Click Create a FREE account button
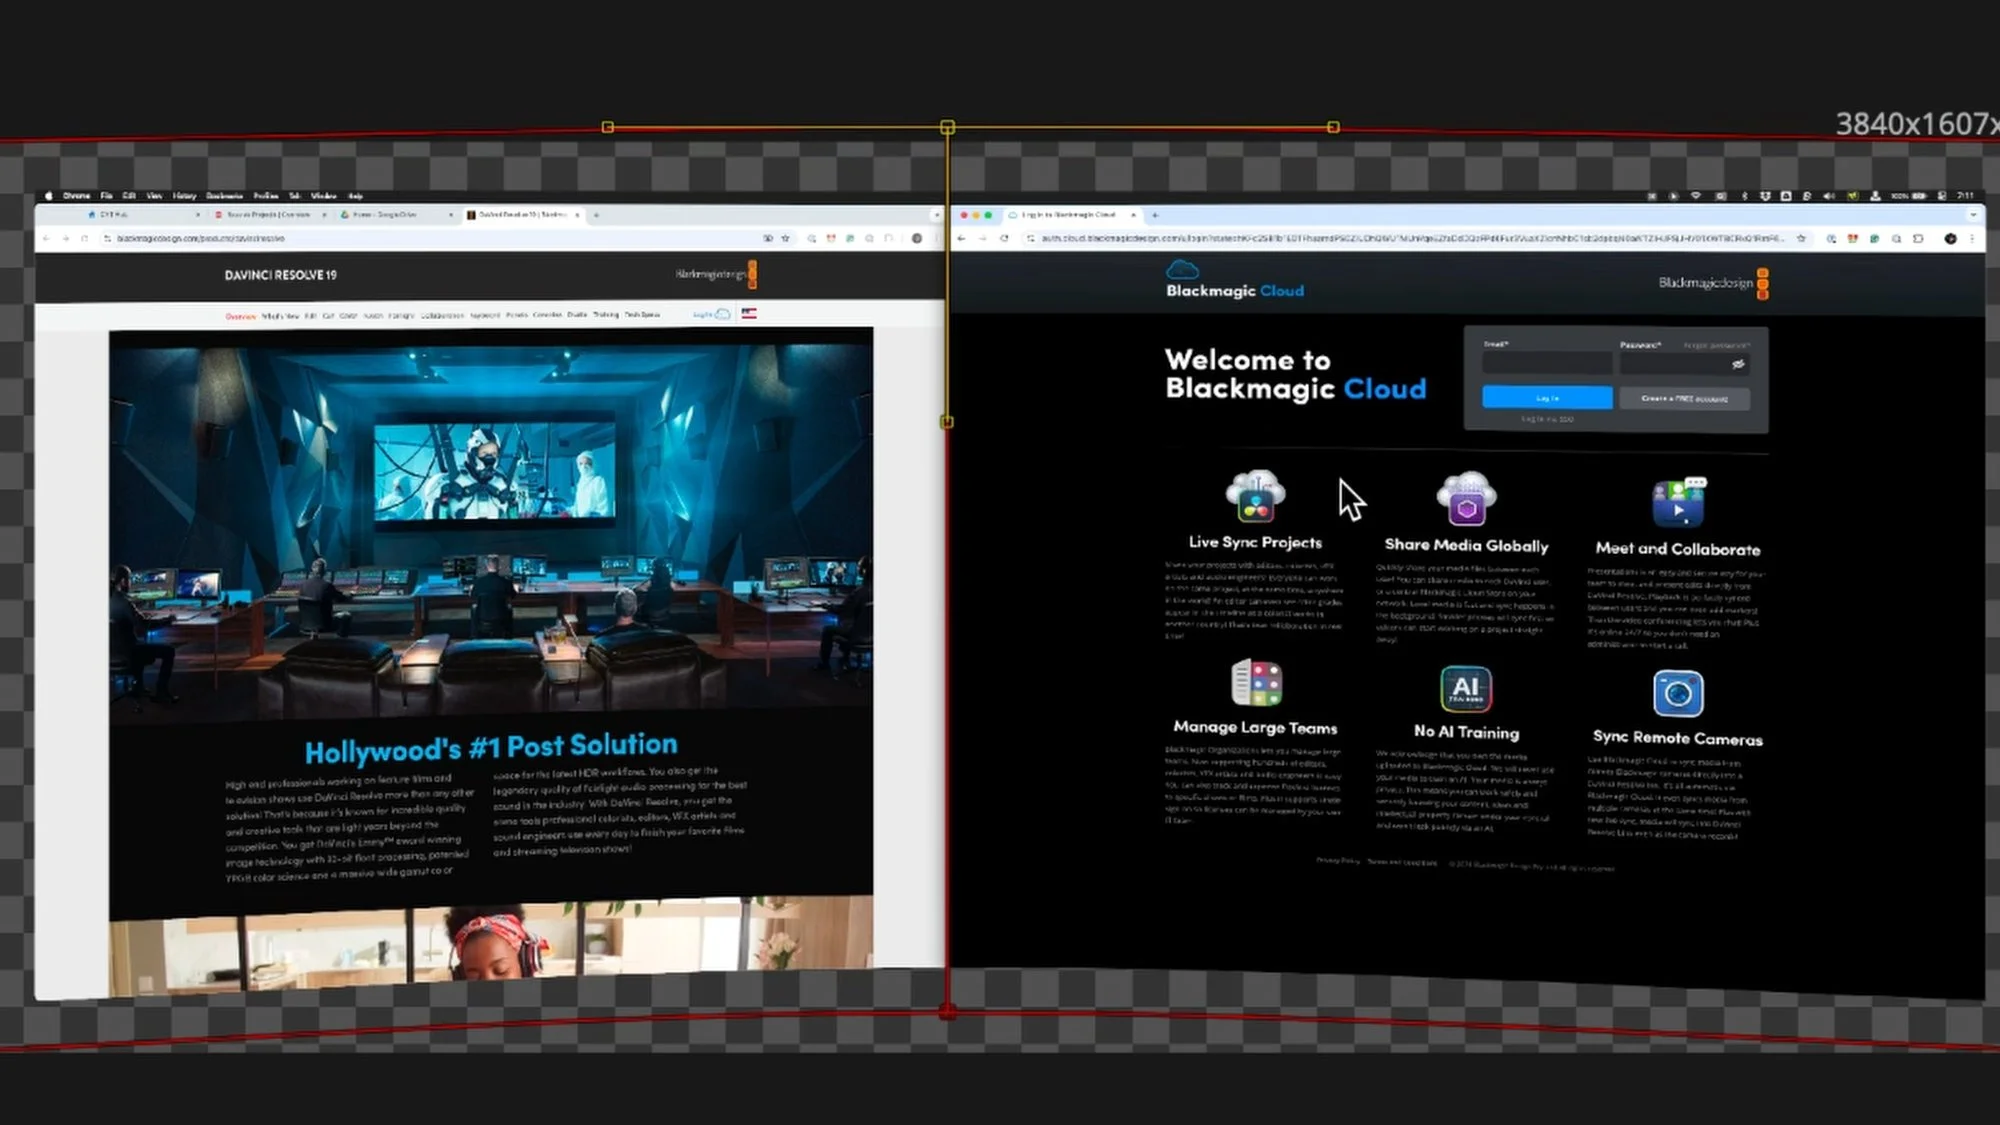The image size is (2000, 1125). pos(1684,399)
